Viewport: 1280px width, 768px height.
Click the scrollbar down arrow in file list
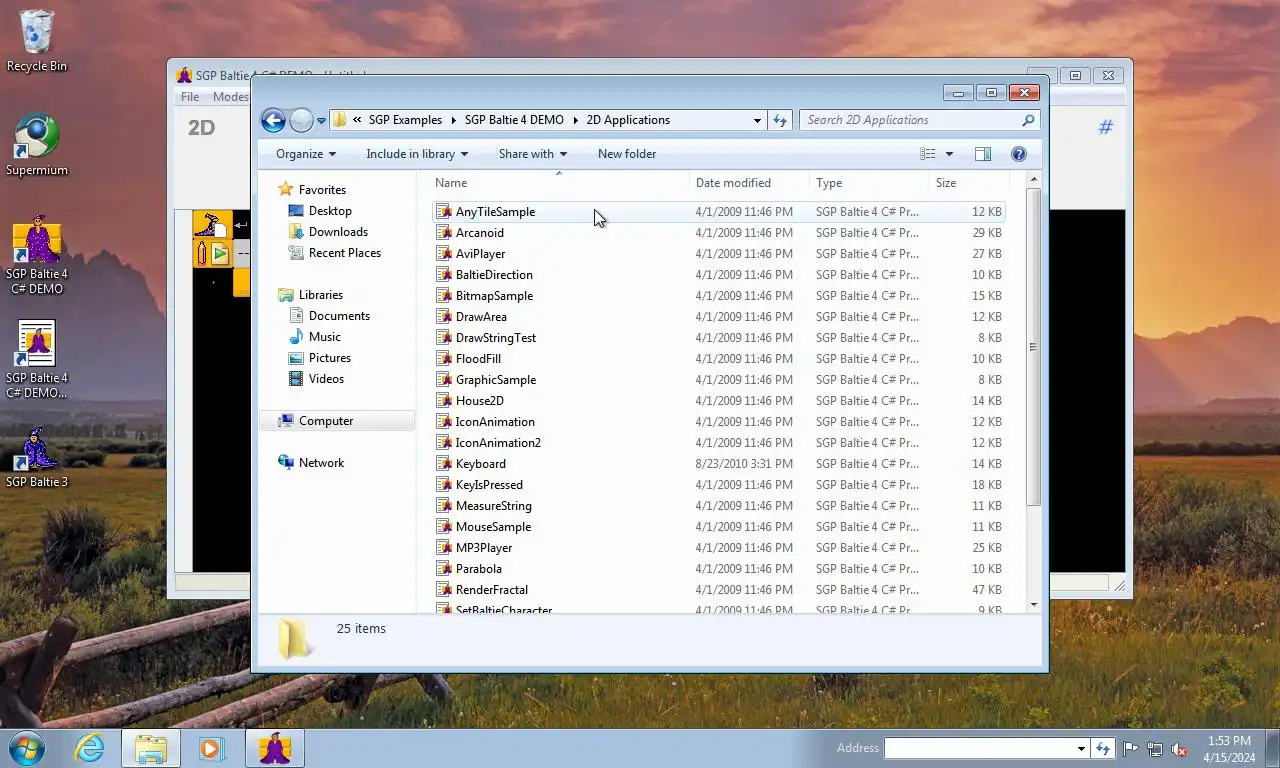click(1033, 604)
